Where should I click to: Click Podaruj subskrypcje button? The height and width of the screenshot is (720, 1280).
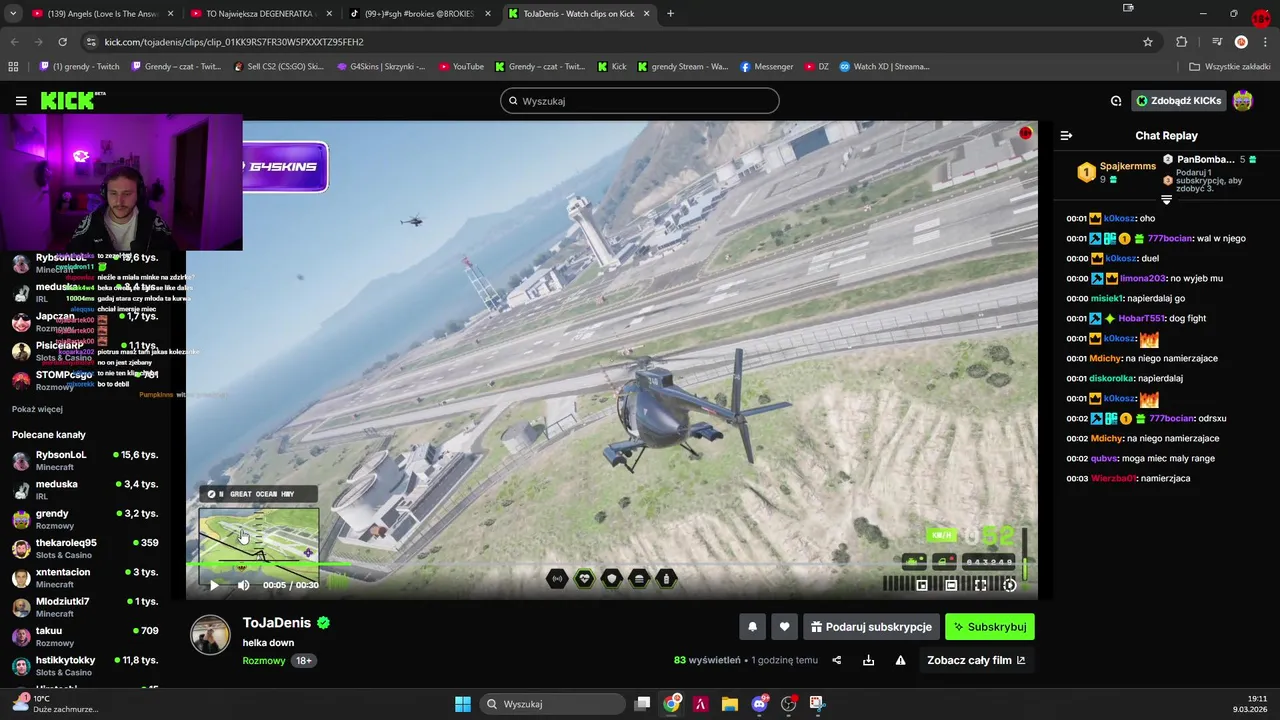pos(871,627)
